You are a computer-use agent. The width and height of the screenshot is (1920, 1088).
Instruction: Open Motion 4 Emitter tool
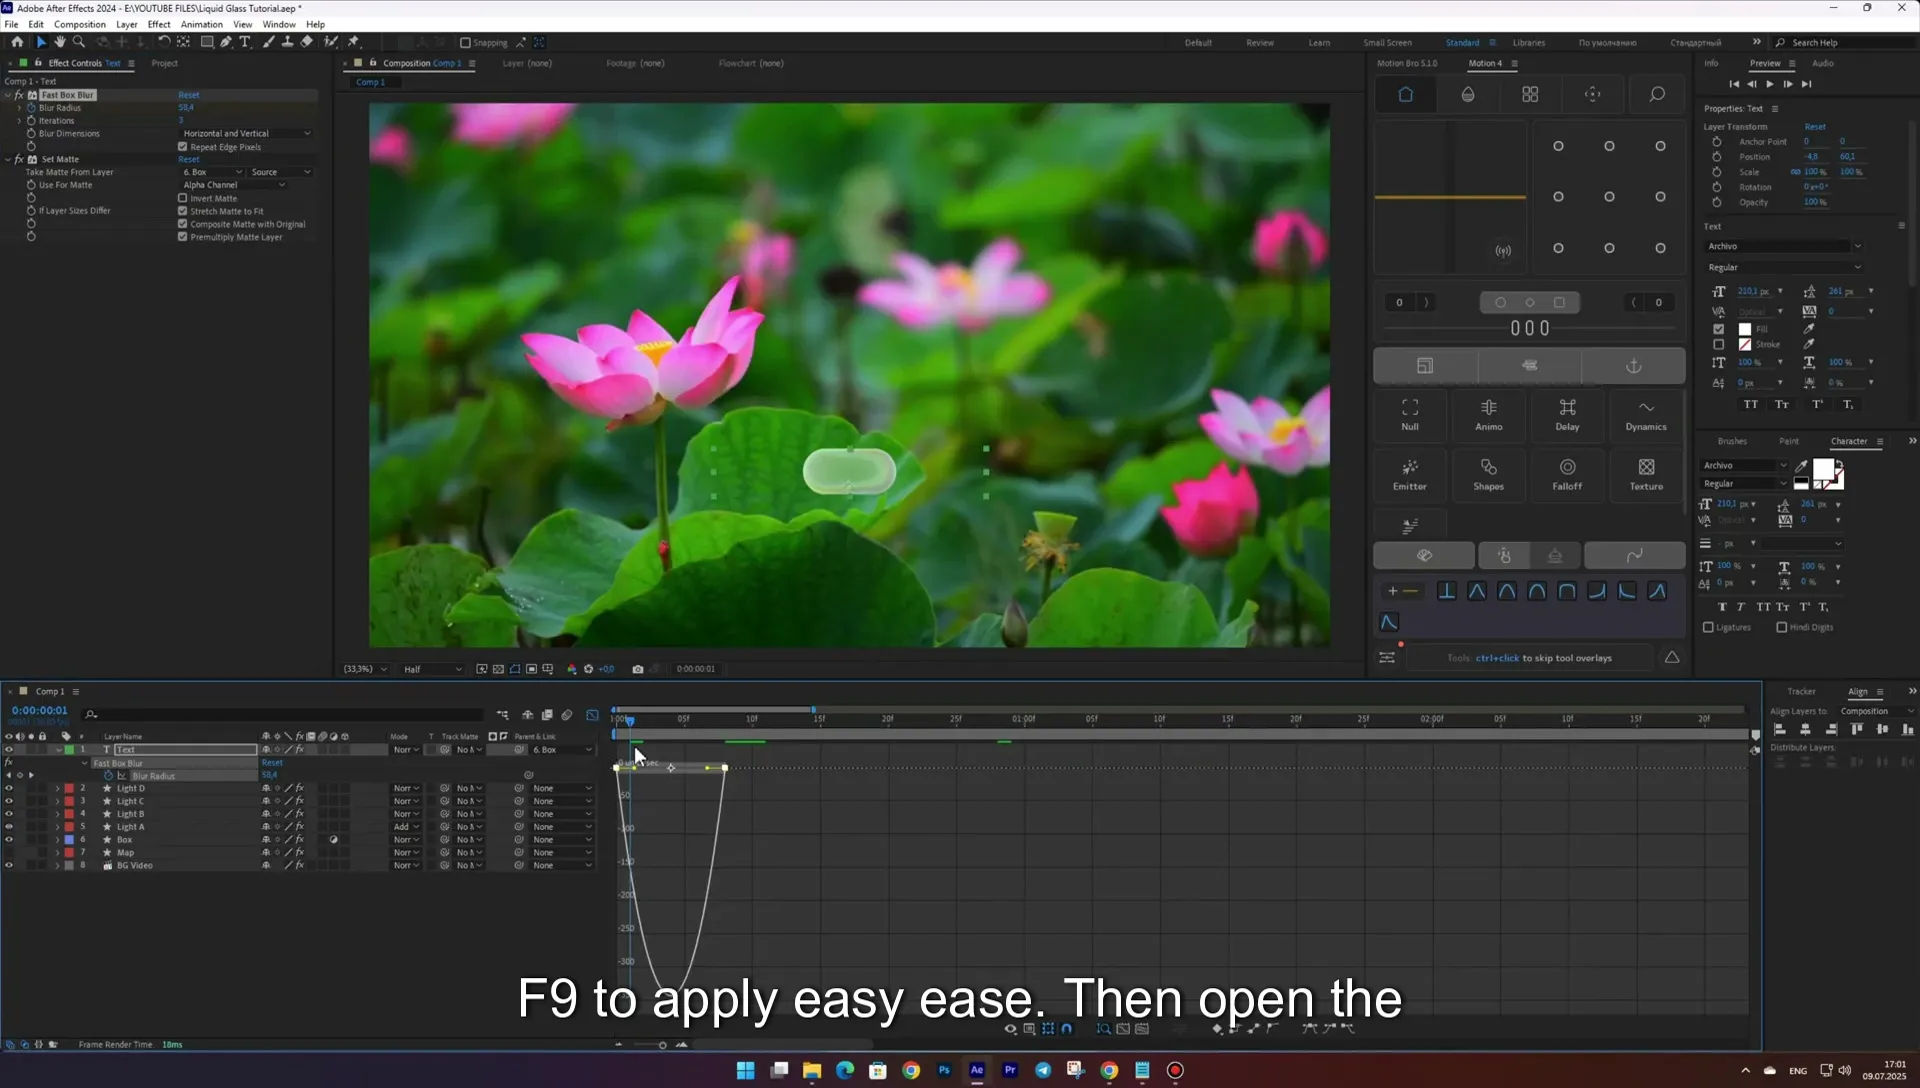1410,475
